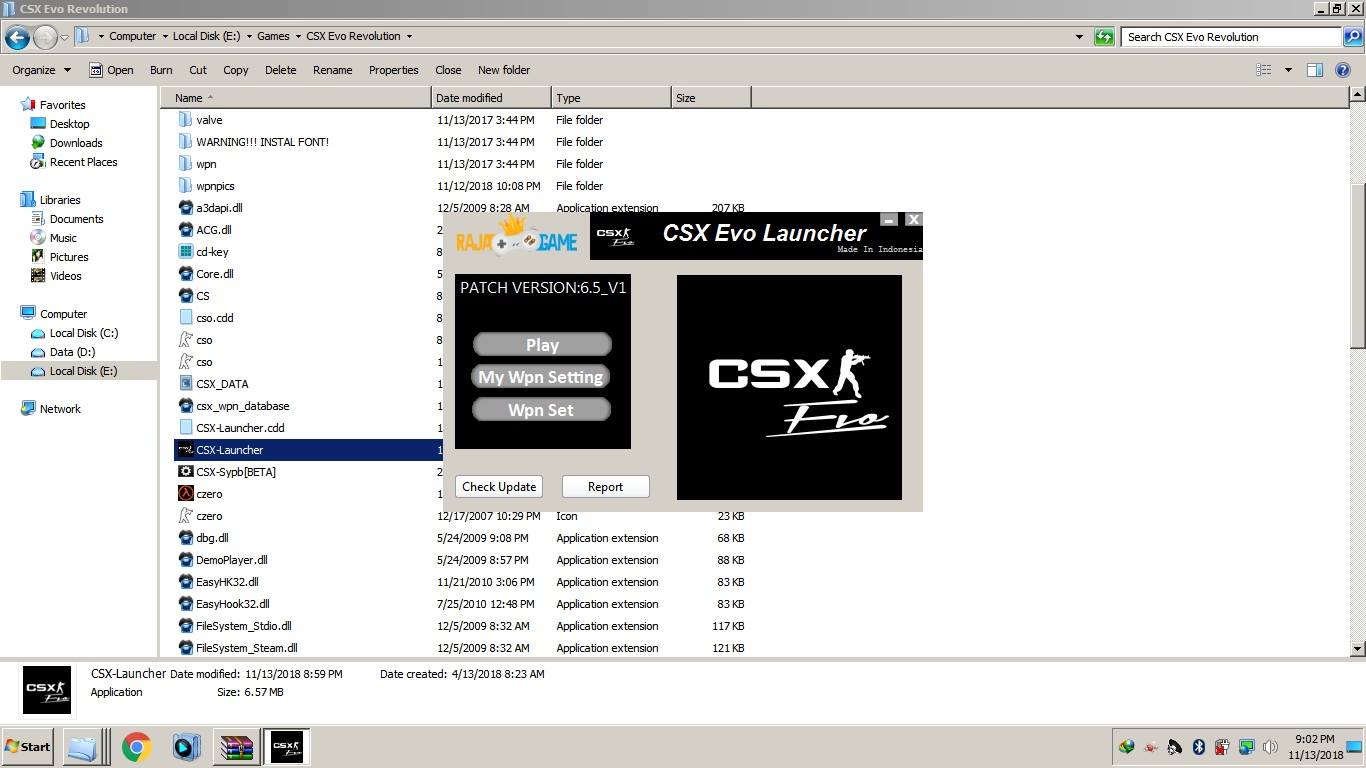The width and height of the screenshot is (1366, 768).
Task: Select the Pictures library
Action: tap(69, 257)
